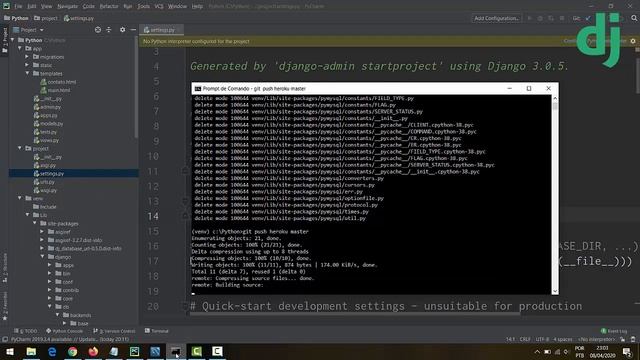Viewport: 640px width, 360px height.
Task: Click the CRLF line separator status entry
Action: pos(525,339)
